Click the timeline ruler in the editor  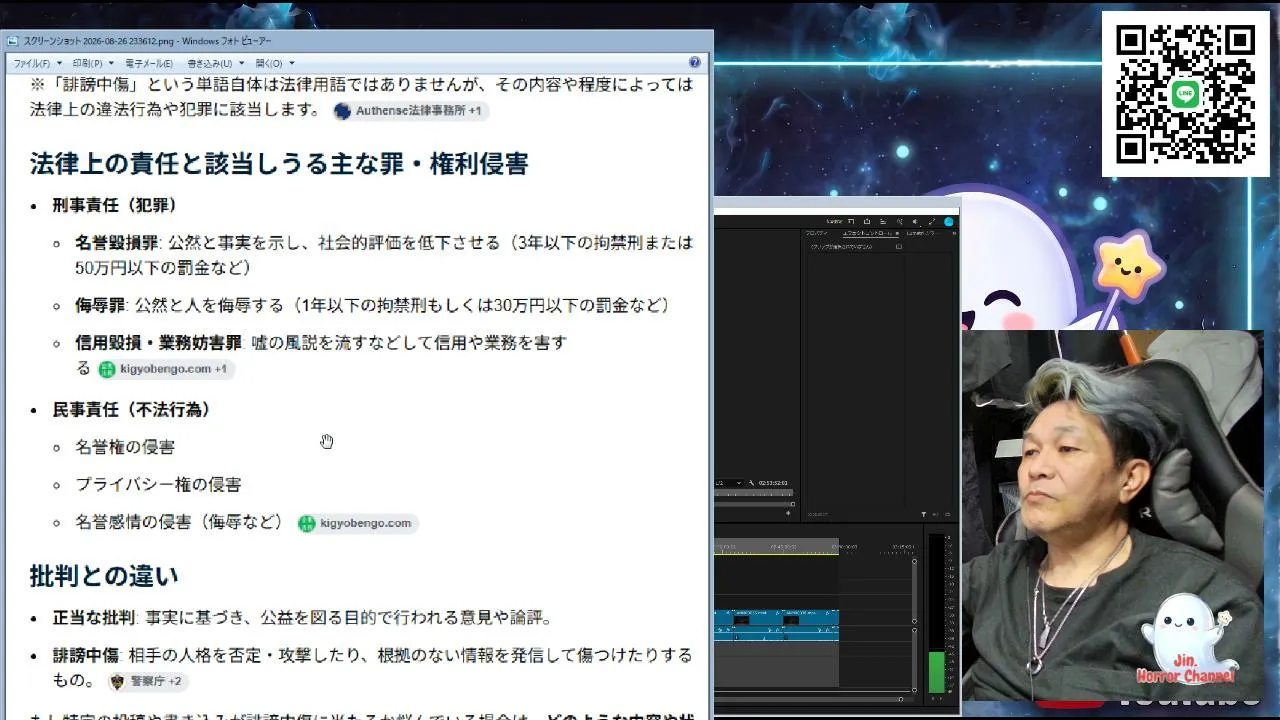pyautogui.click(x=814, y=548)
